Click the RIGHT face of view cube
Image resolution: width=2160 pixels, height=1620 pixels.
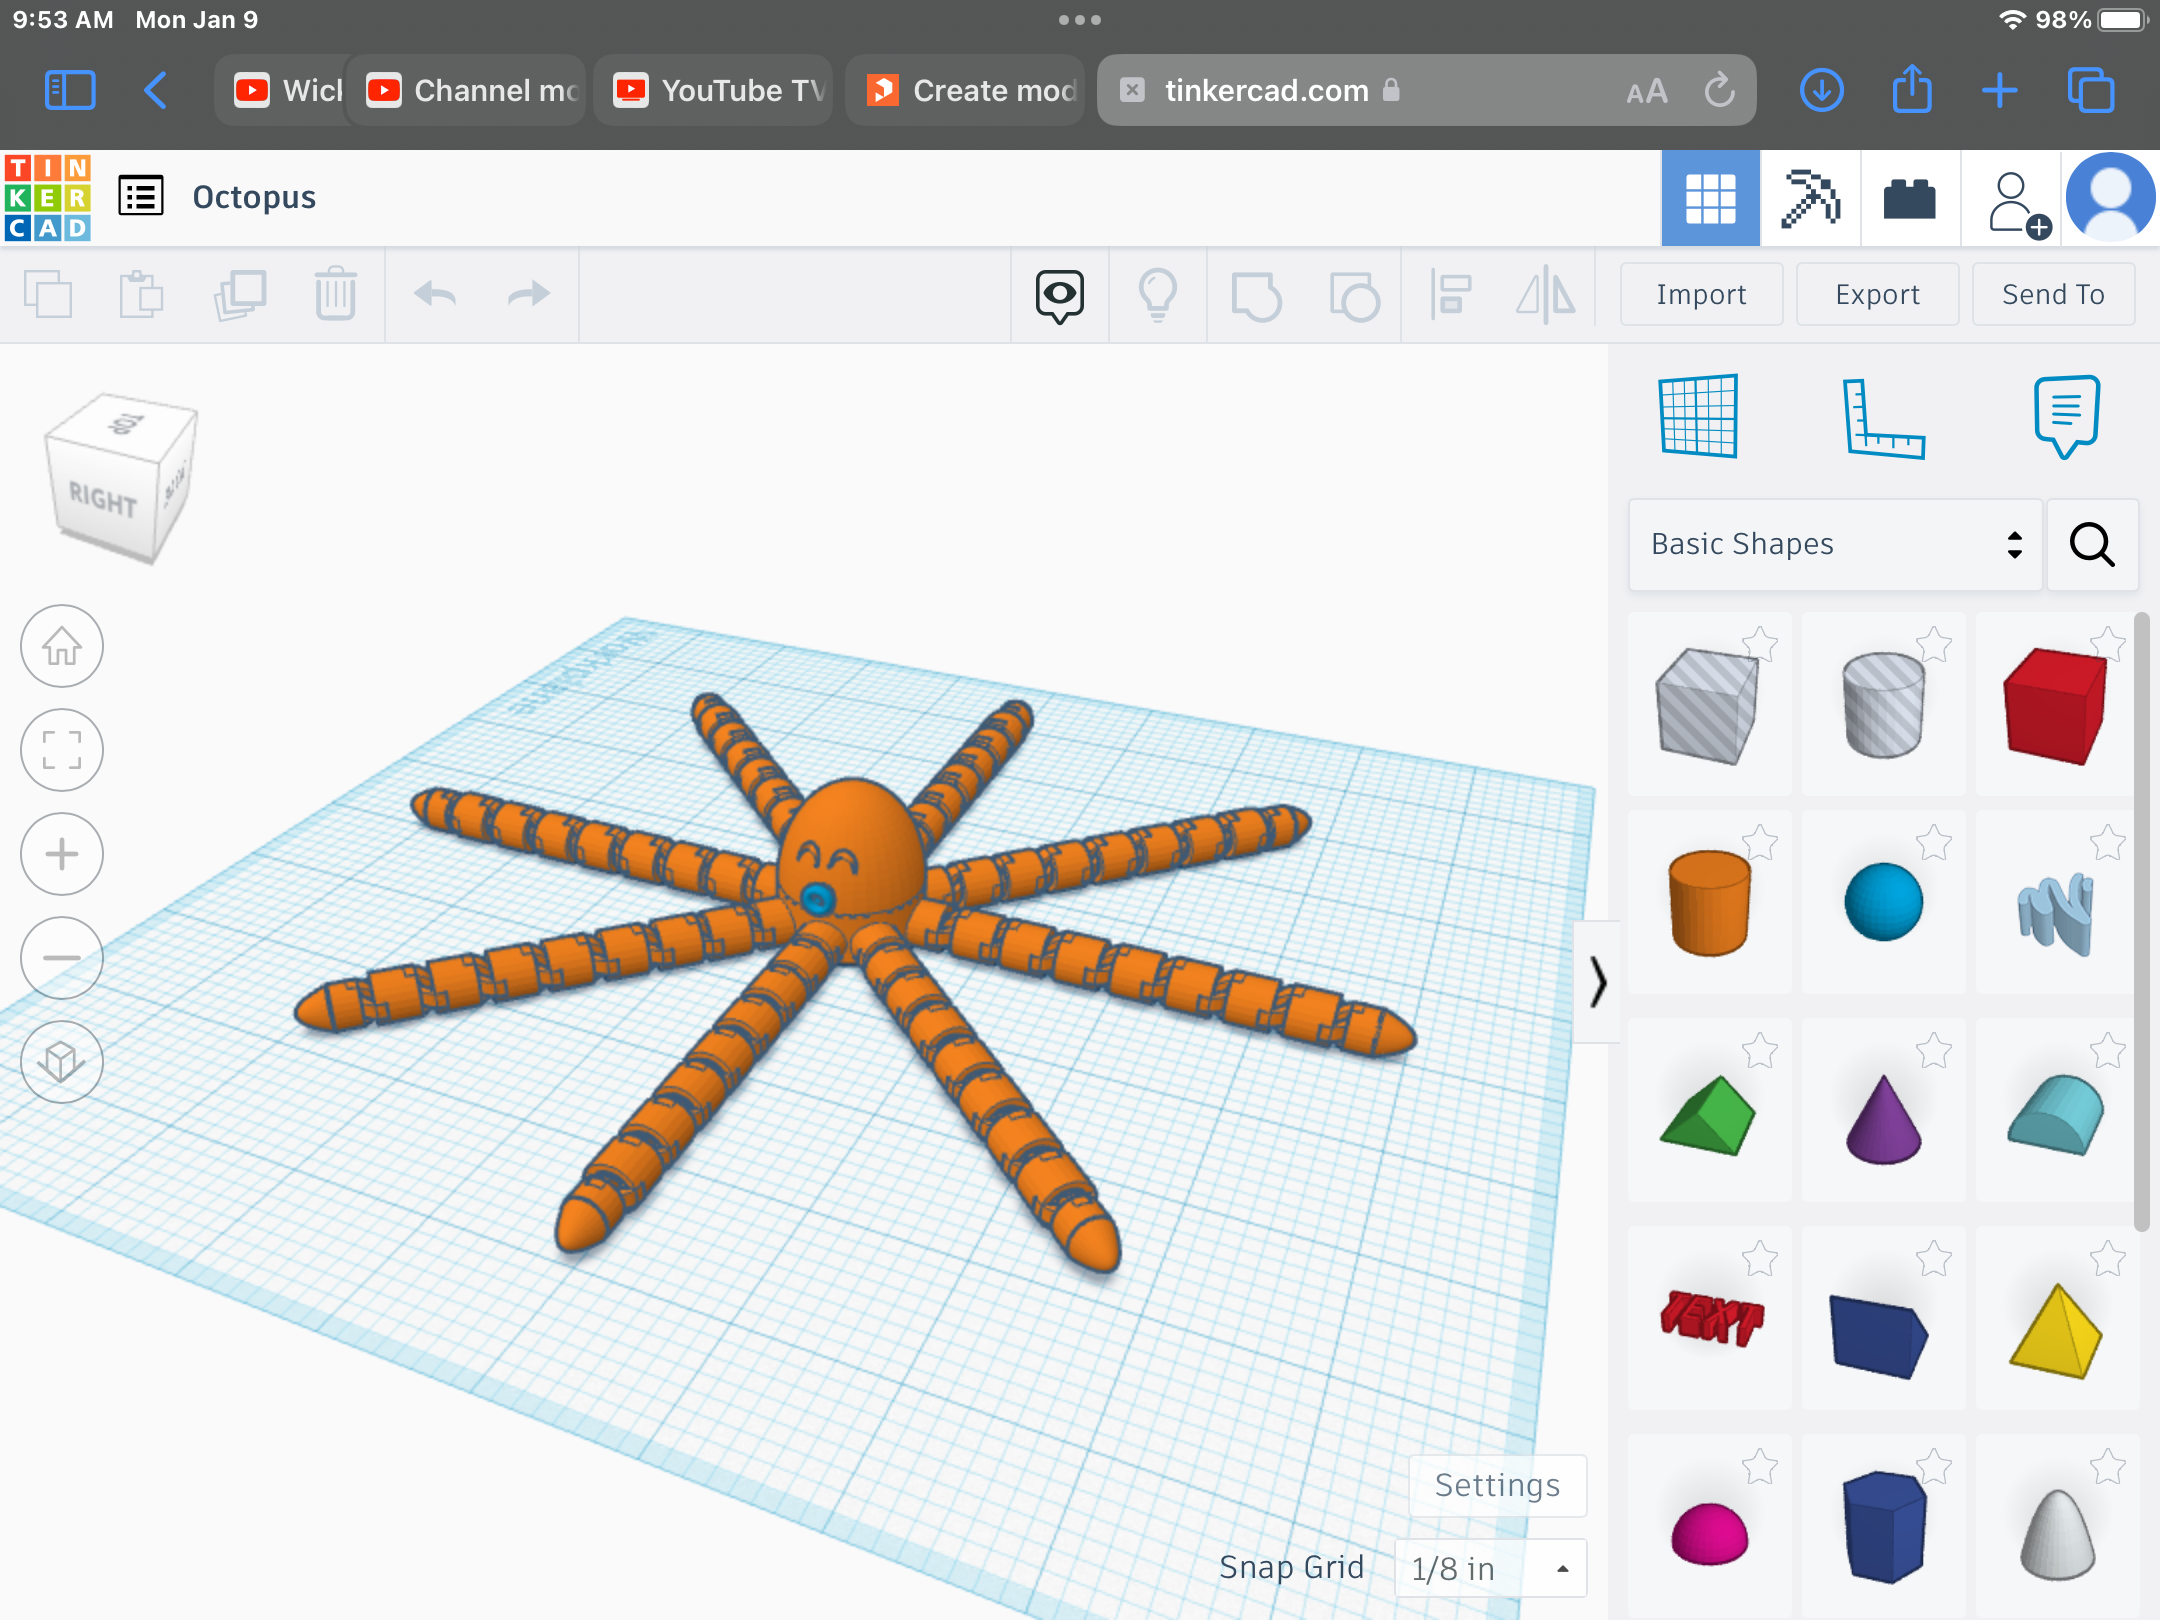point(103,498)
